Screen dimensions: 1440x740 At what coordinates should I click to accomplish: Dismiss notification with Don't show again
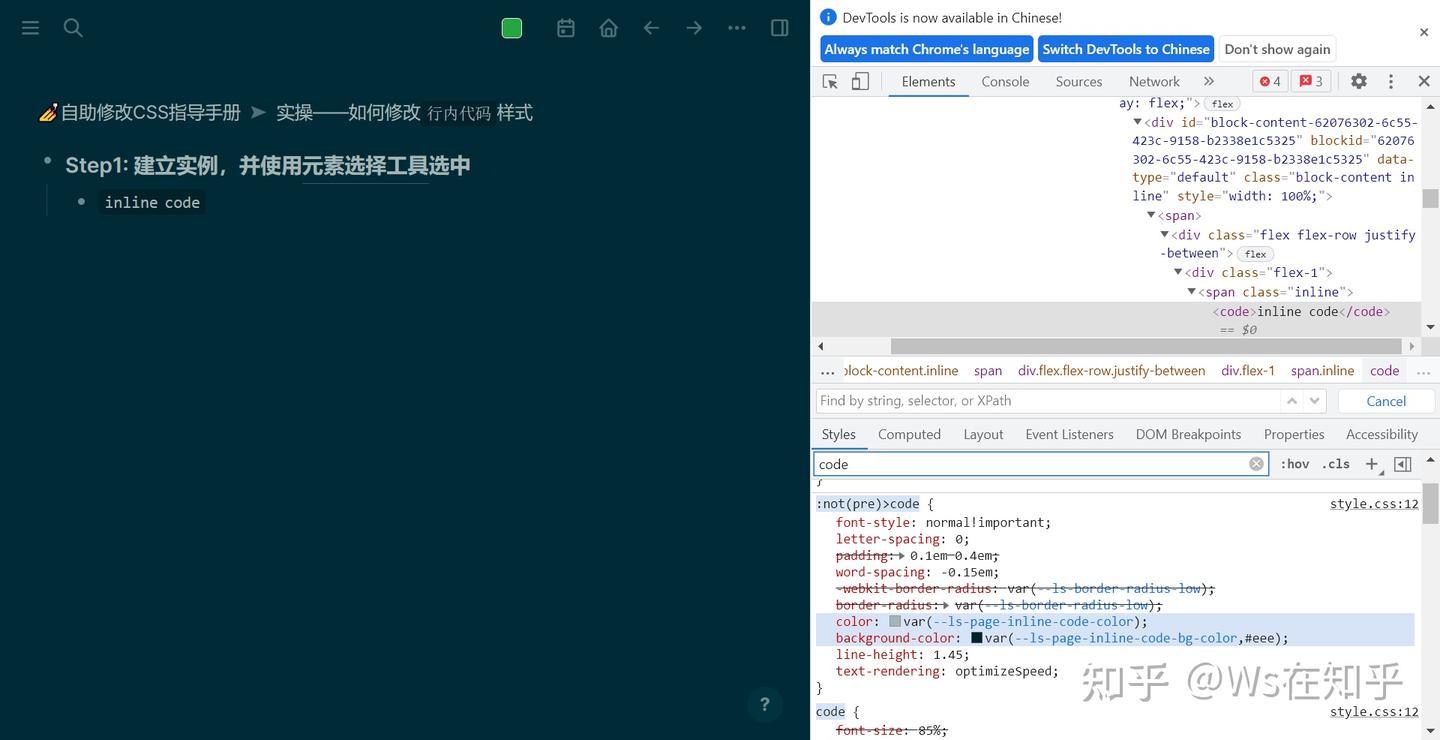pos(1277,48)
